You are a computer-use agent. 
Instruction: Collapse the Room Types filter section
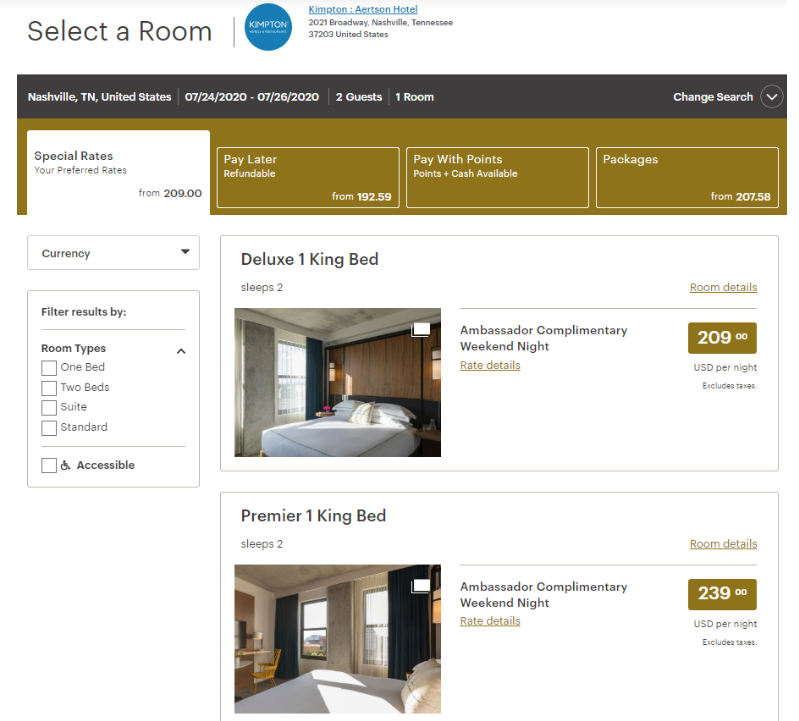click(x=181, y=351)
